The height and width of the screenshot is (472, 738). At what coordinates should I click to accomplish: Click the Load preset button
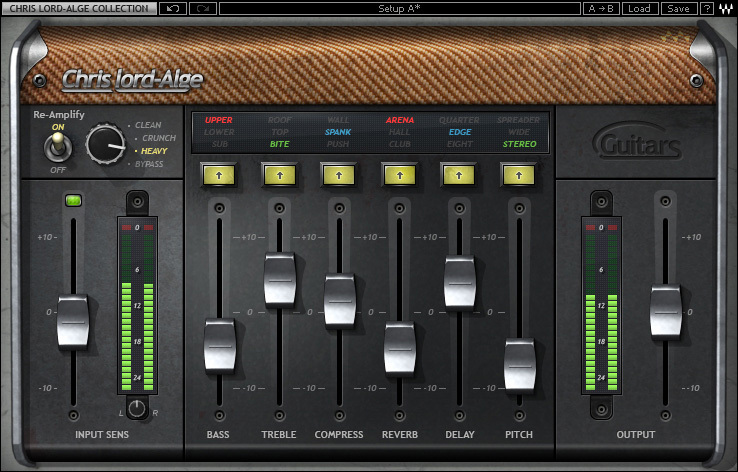coord(640,8)
